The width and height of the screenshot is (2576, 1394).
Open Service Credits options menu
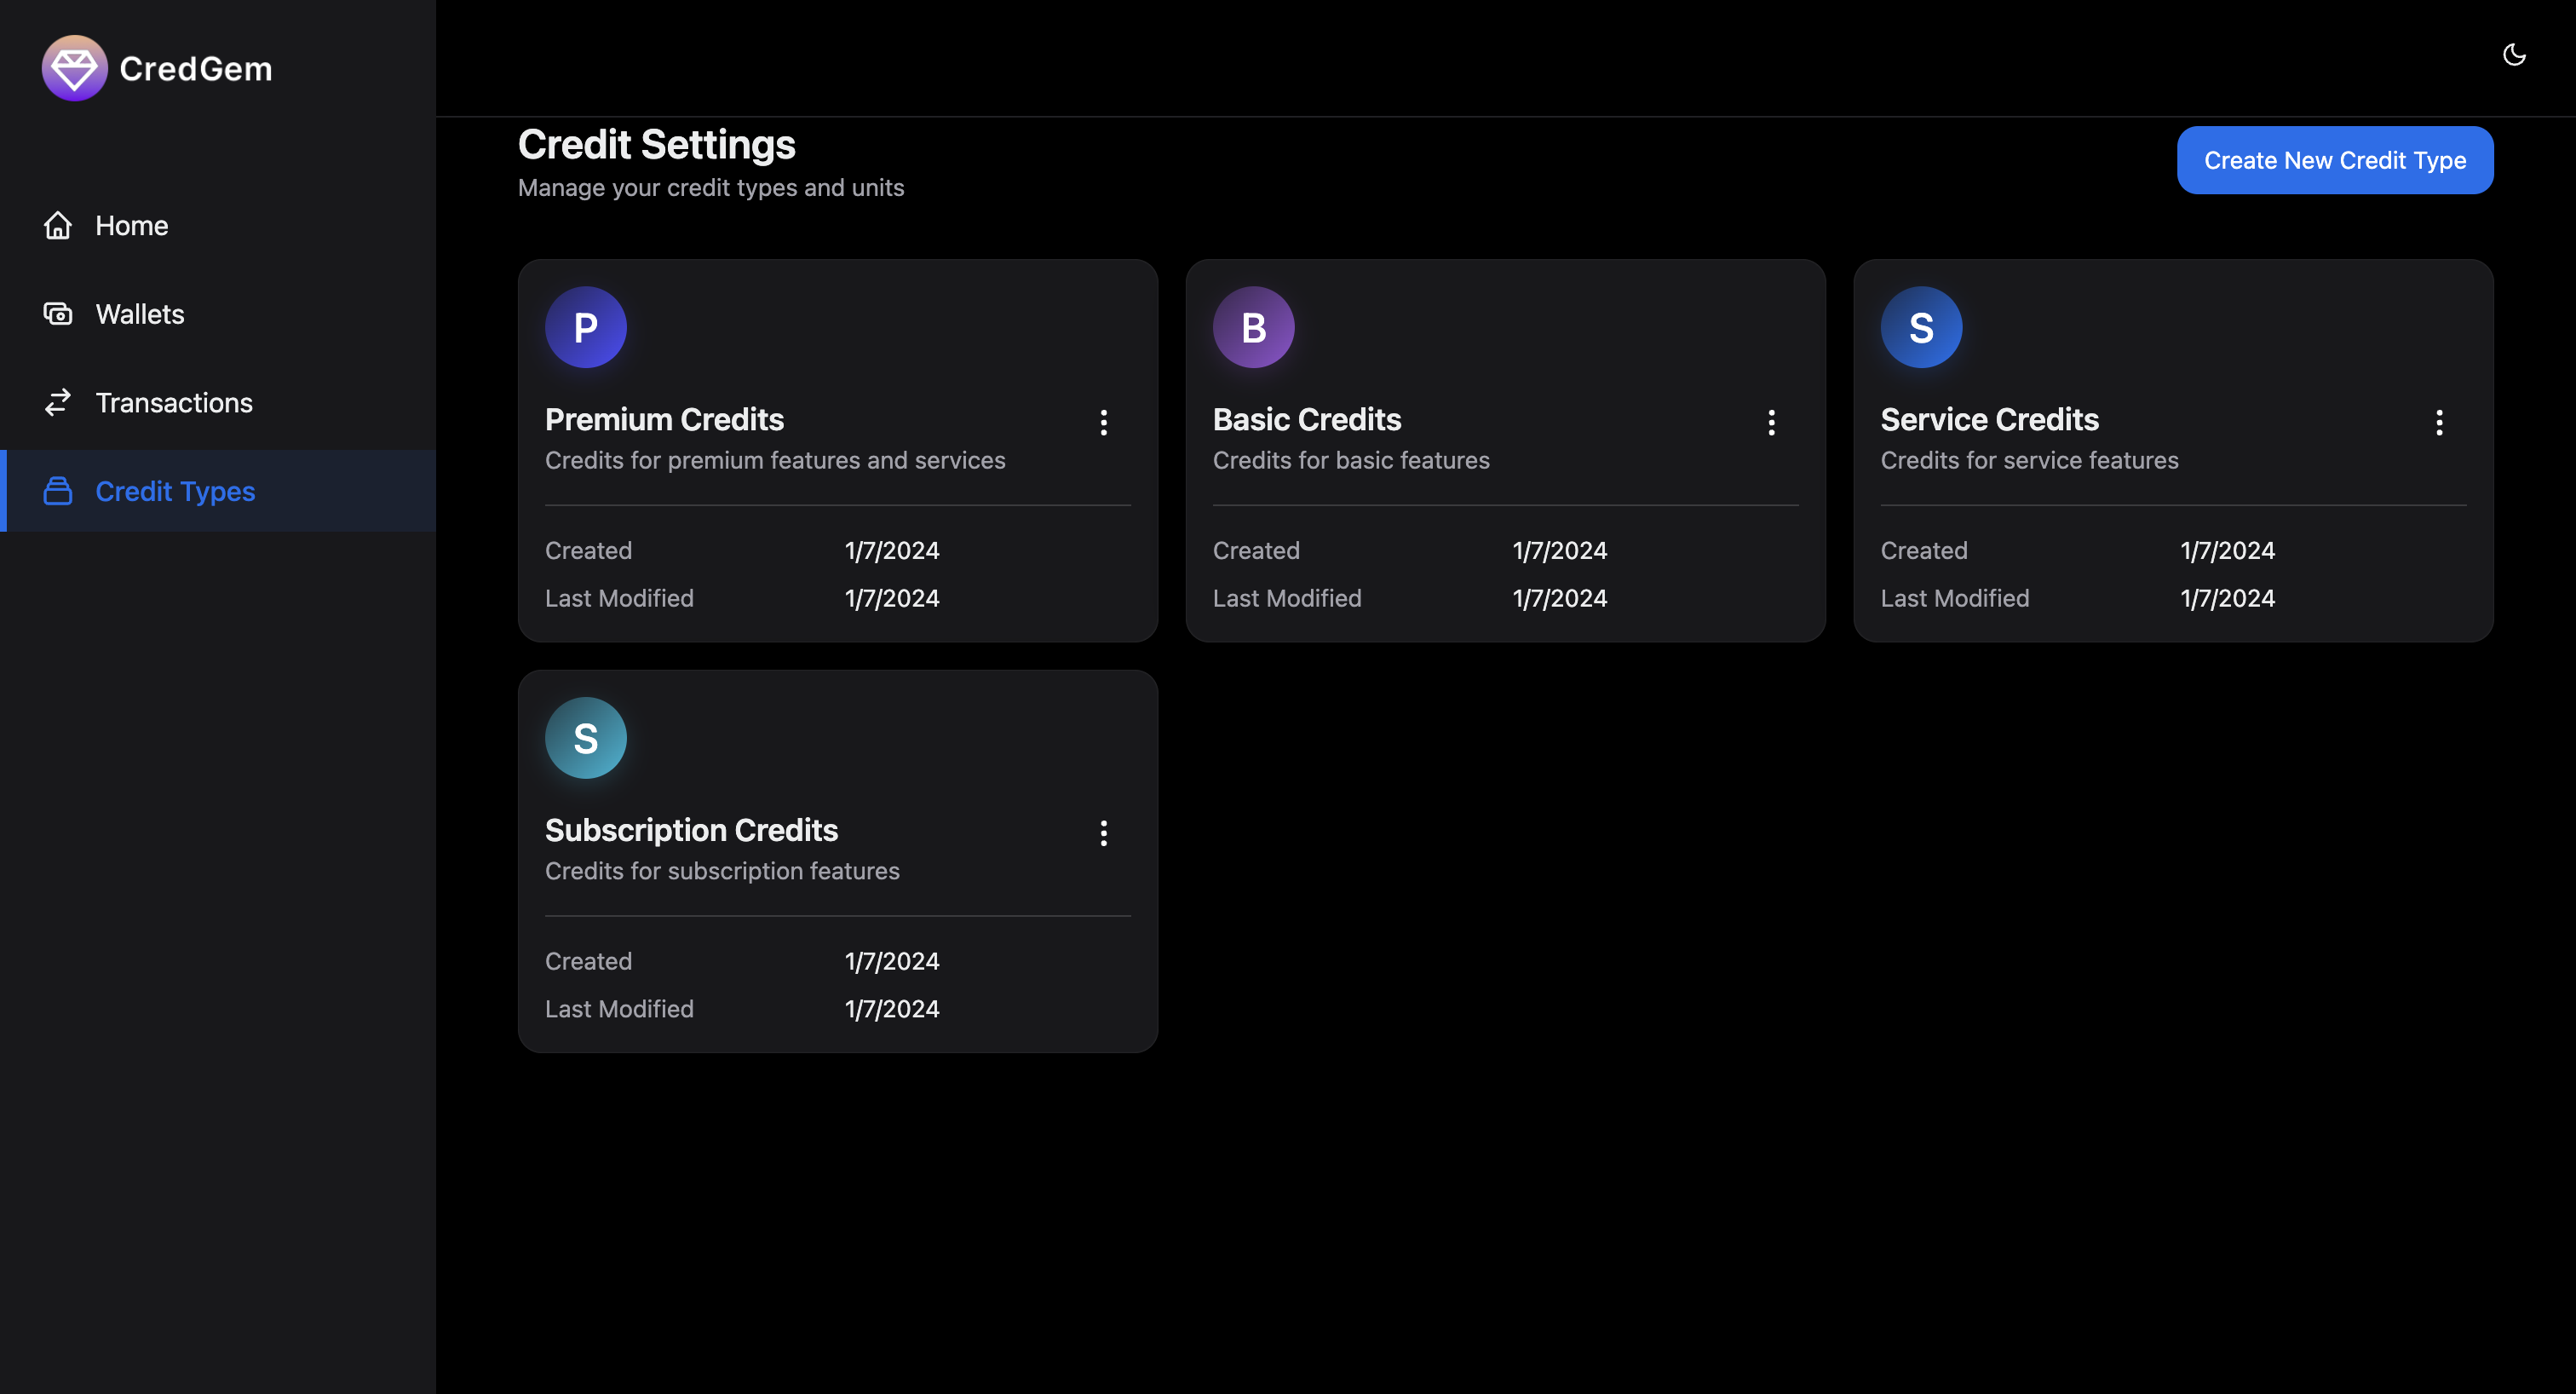2438,422
